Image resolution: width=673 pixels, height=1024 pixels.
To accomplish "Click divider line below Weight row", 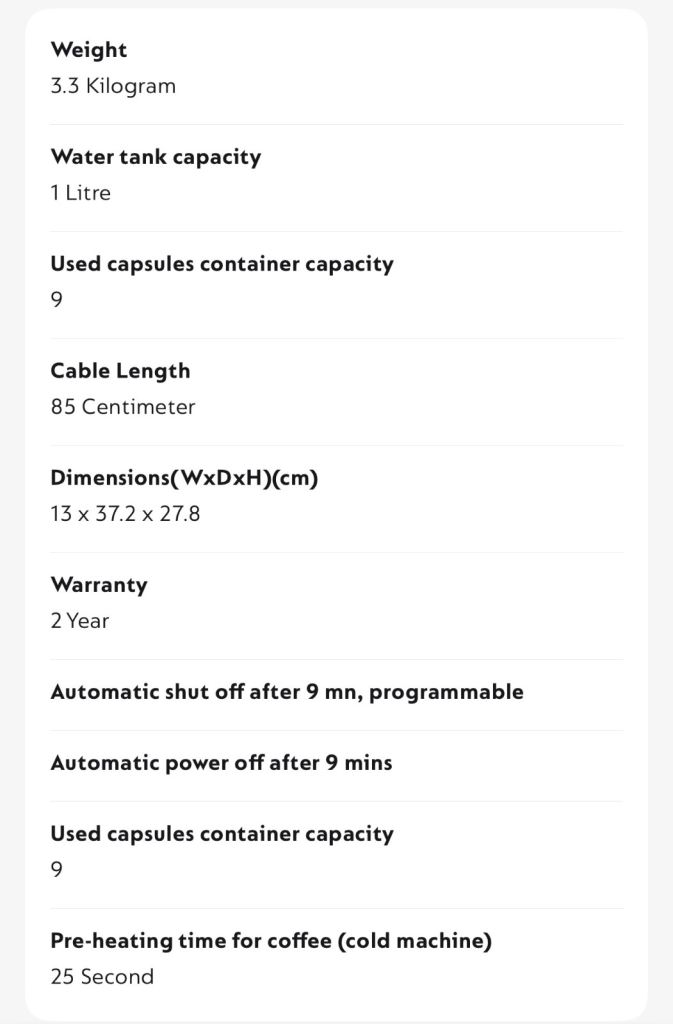I will pos(337,125).
